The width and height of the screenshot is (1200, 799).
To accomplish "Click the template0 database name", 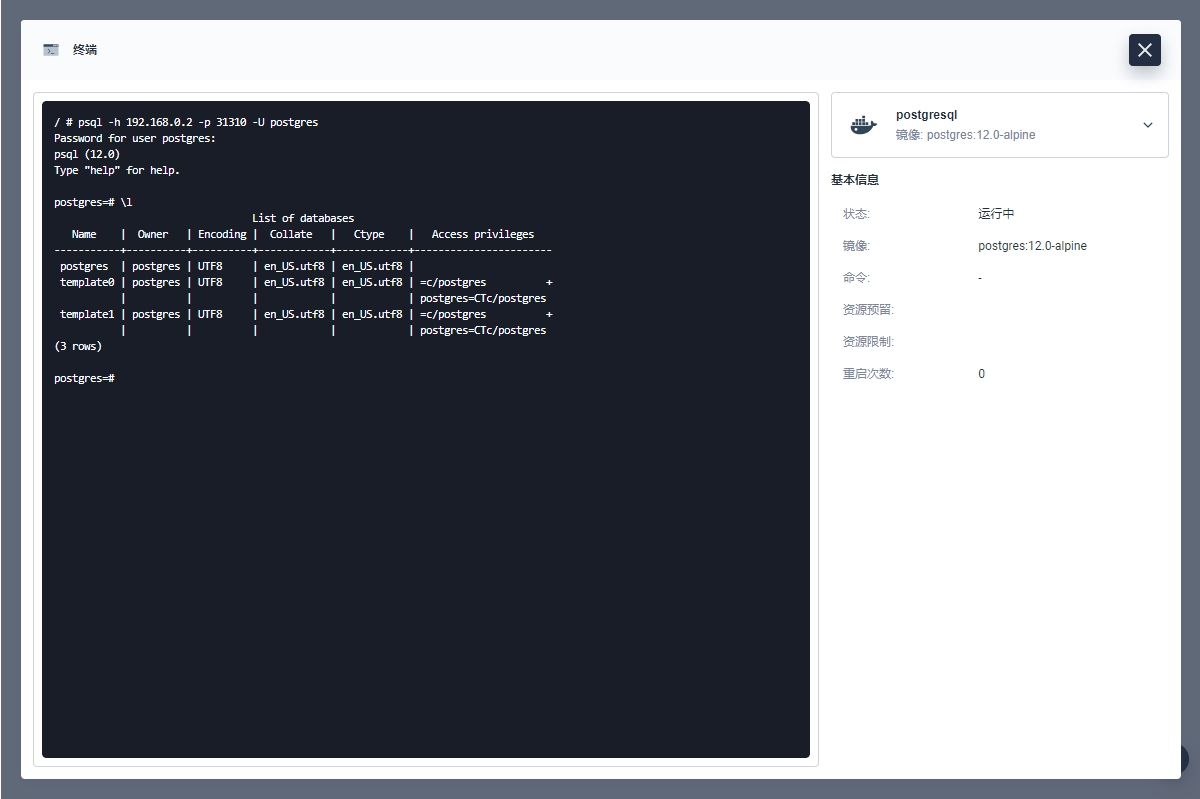I will [x=87, y=282].
